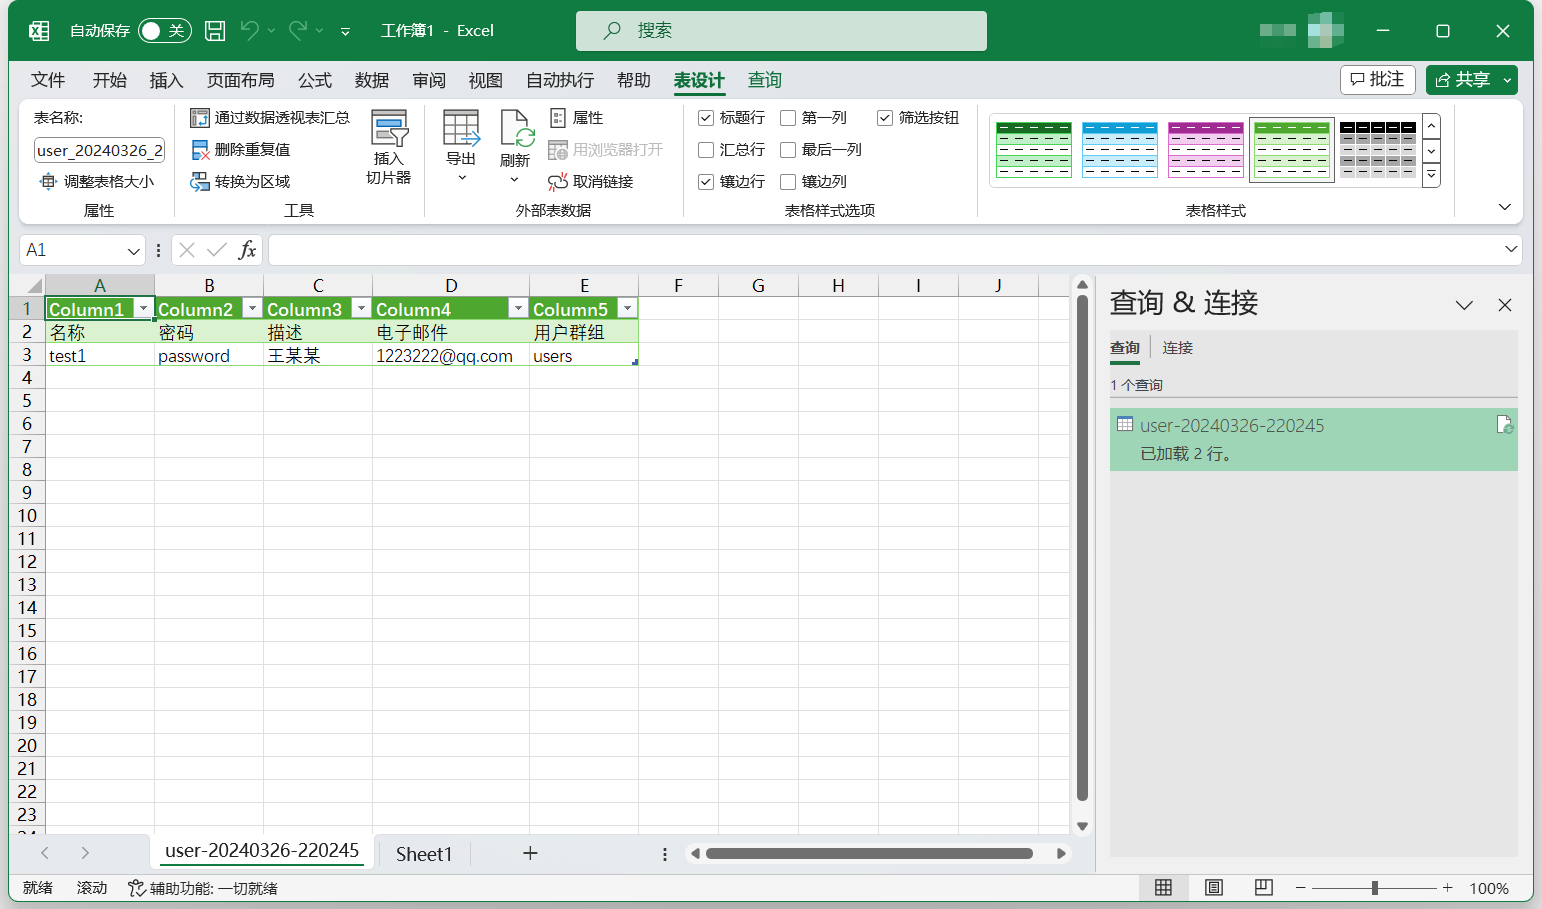Click the Save icon in title bar

[x=215, y=31]
